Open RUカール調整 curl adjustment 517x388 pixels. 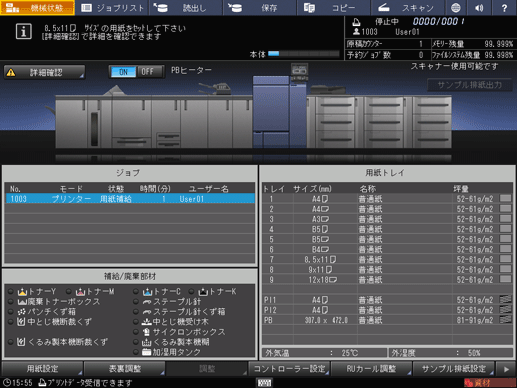371,369
